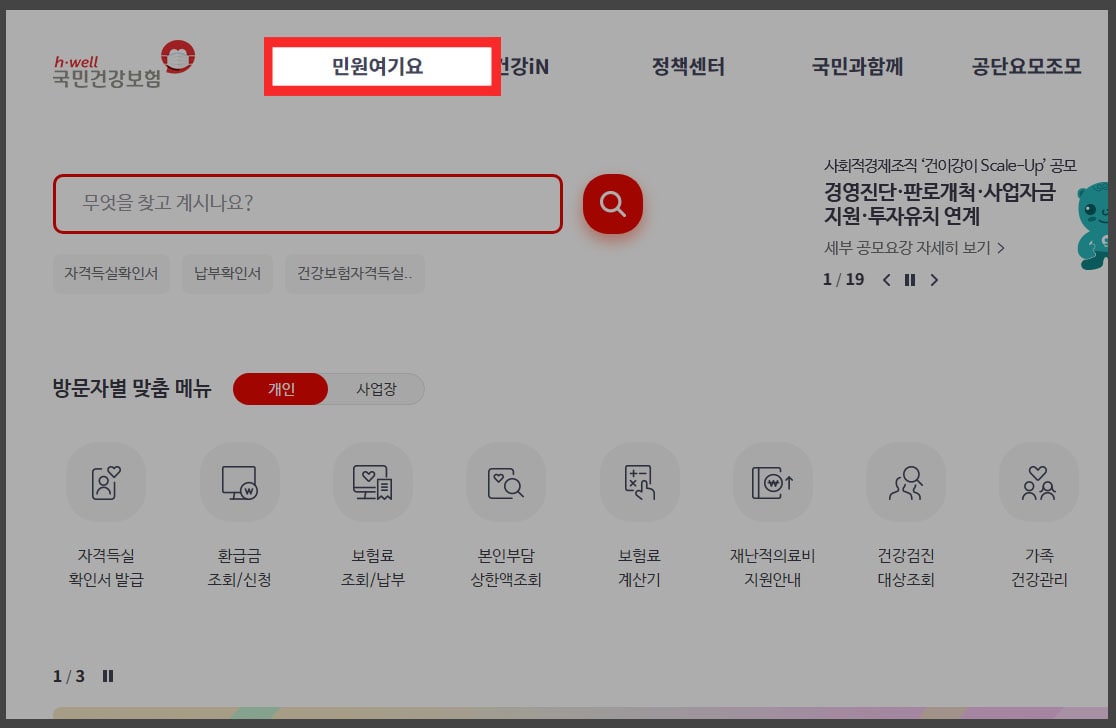Focus the 무엇을 찾고 계시나요 search field
1116x728 pixels.
pos(307,204)
